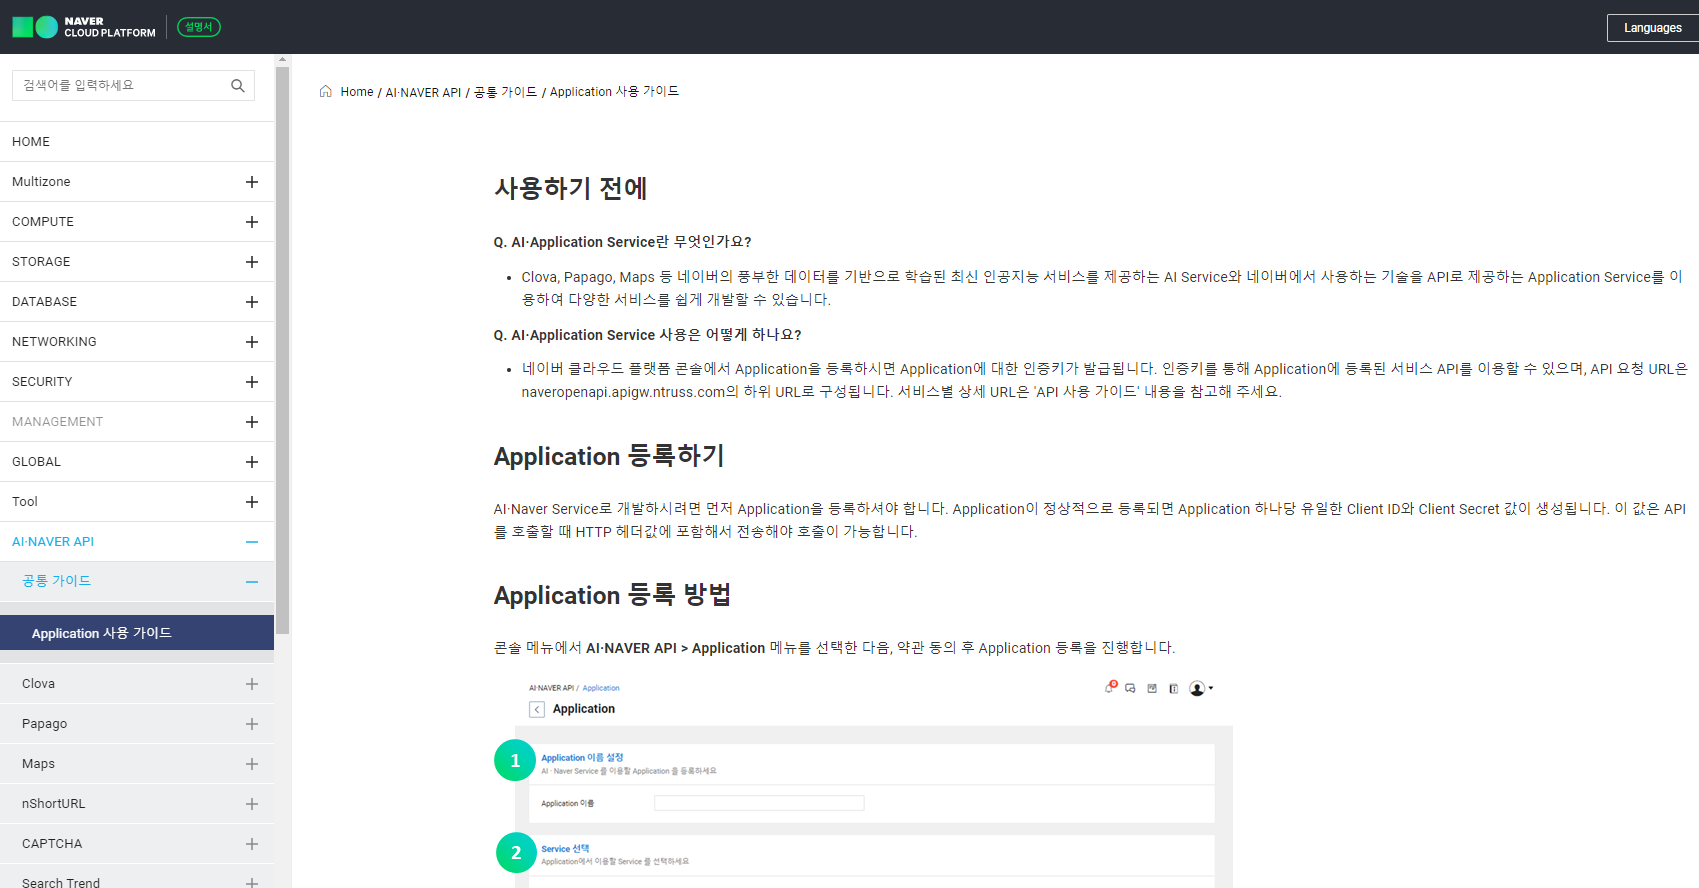Click Home link in breadcrumb
This screenshot has width=1699, height=888.
tap(356, 92)
